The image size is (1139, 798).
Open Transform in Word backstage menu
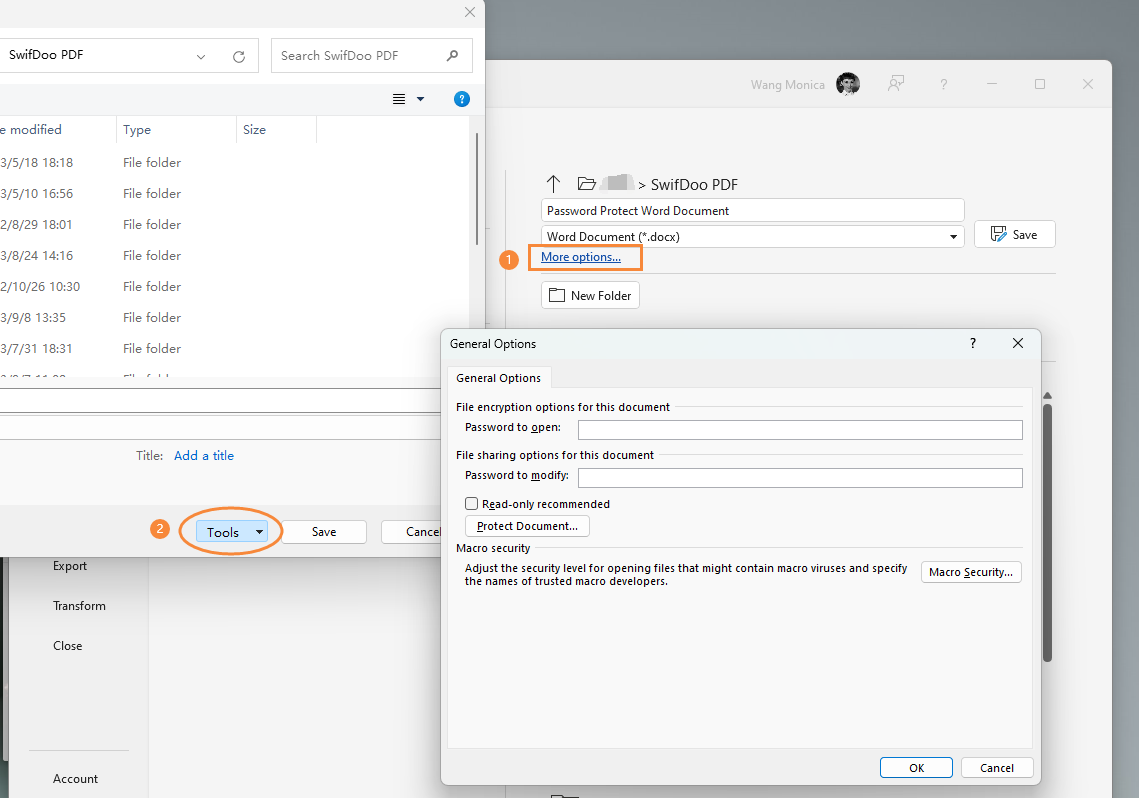point(79,606)
